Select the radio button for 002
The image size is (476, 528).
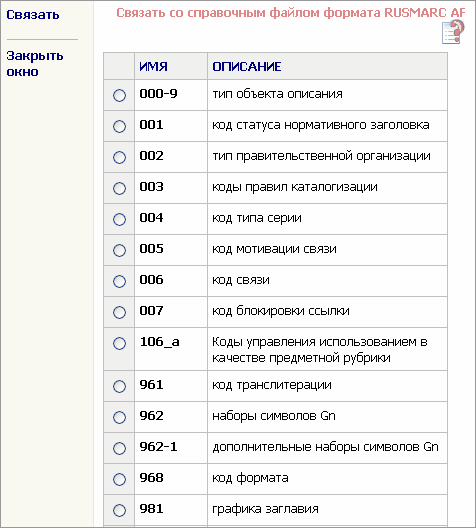[x=119, y=157]
